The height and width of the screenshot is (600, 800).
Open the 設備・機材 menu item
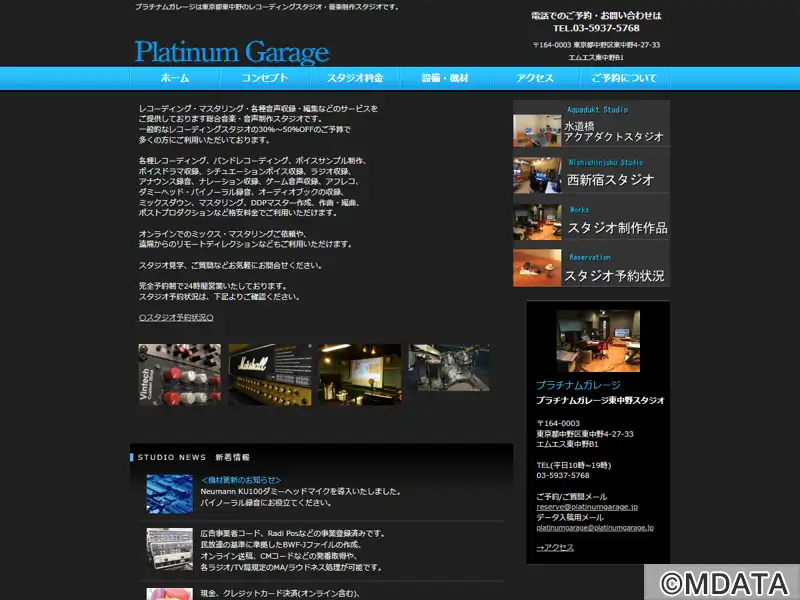[445, 78]
